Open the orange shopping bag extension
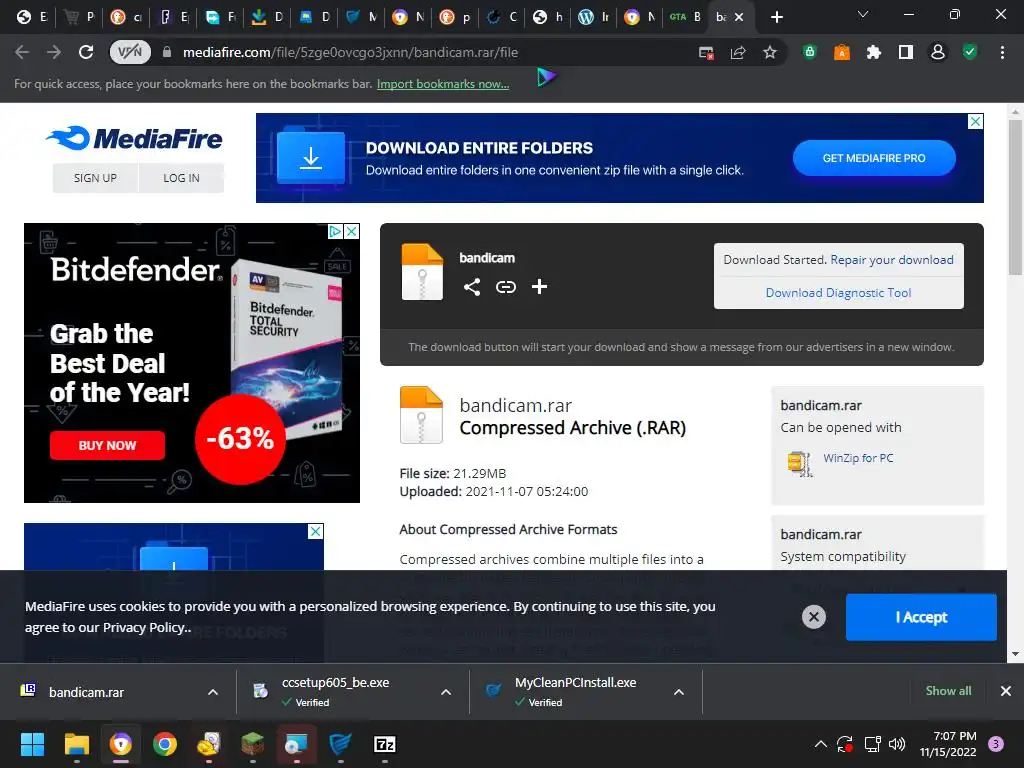The height and width of the screenshot is (768, 1024). pos(842,52)
